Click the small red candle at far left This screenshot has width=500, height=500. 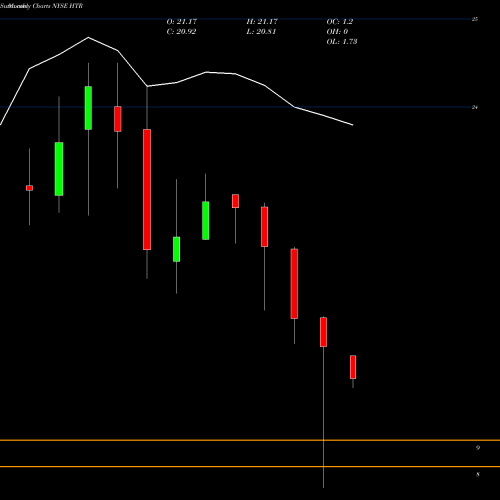coord(29,188)
